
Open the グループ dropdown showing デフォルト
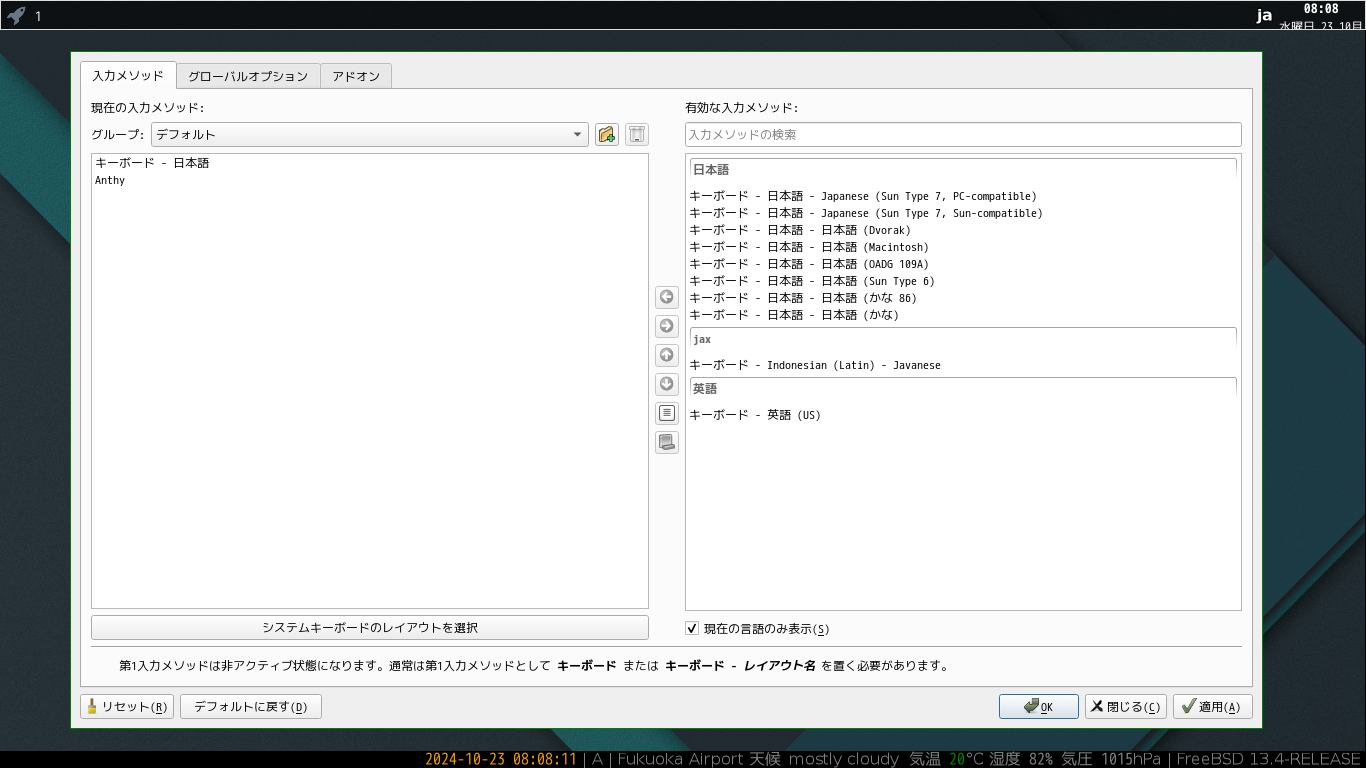369,135
